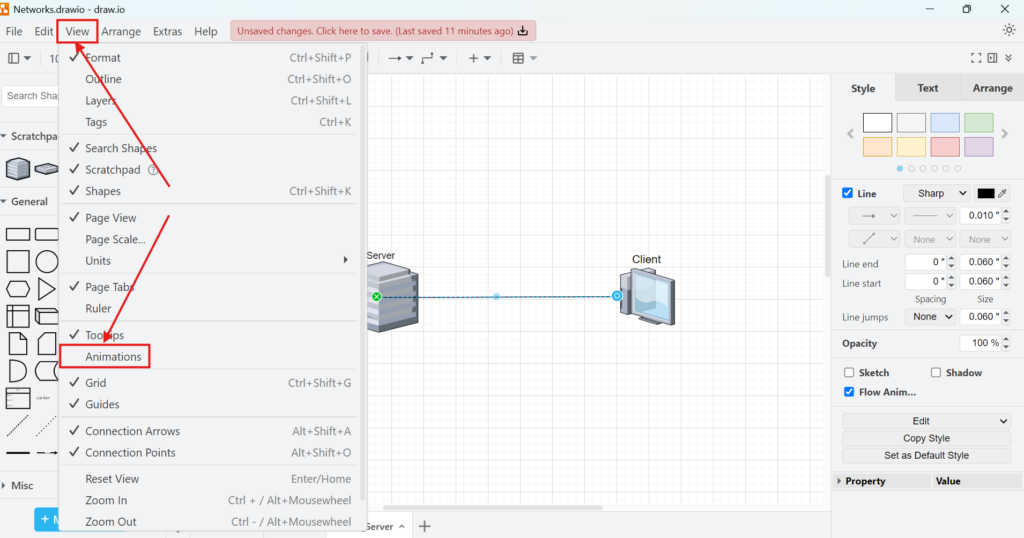This screenshot has height=538, width=1024.
Task: Pick the light blue style swatch
Action: tap(945, 123)
